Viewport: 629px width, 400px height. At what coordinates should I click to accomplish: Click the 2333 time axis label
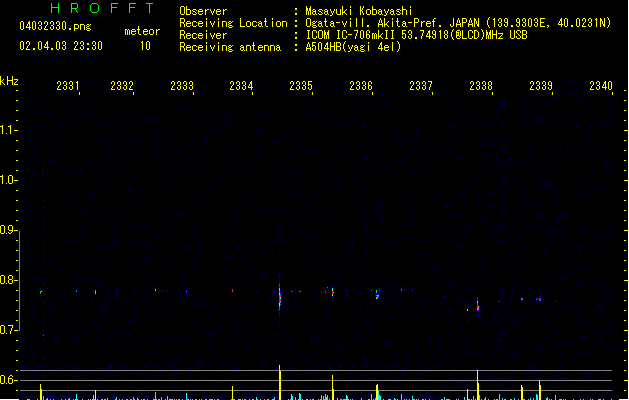182,85
